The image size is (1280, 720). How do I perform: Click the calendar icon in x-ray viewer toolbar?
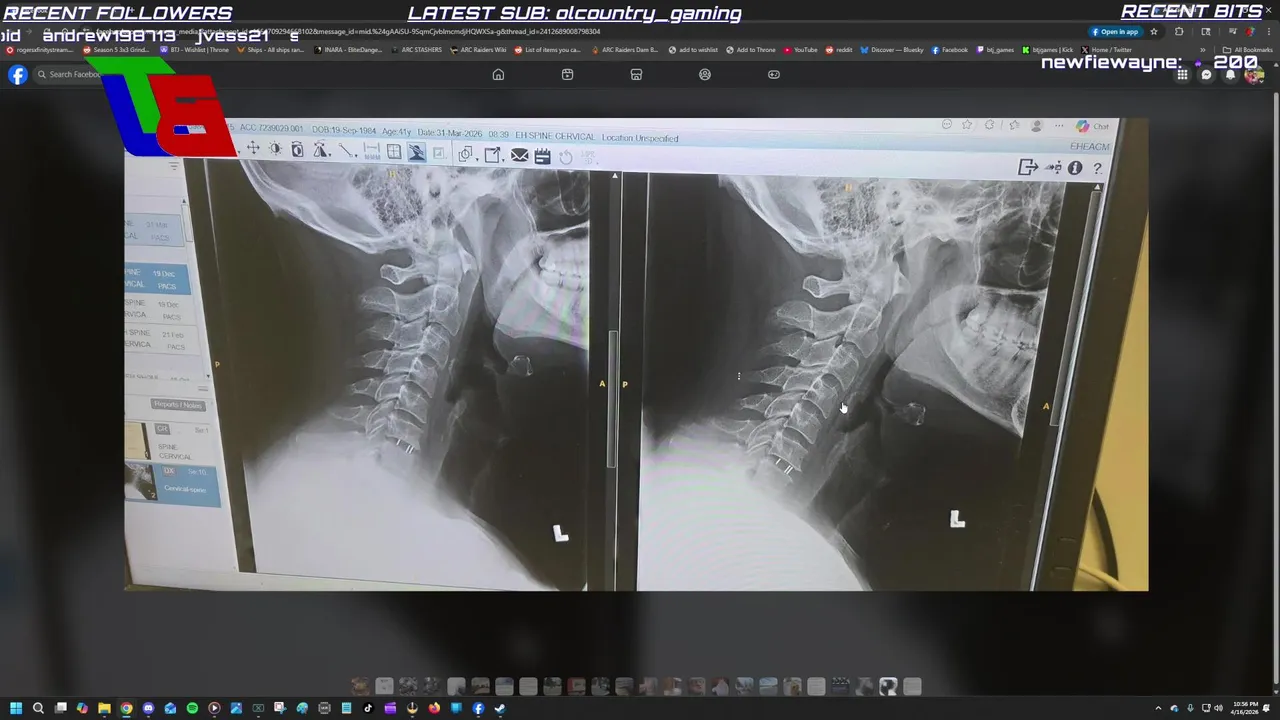(x=542, y=156)
